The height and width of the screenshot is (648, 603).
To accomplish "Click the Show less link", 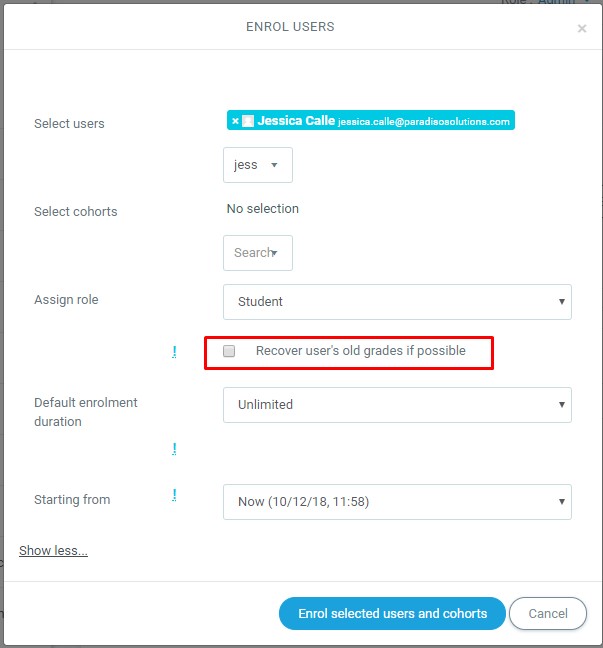I will [x=53, y=551].
